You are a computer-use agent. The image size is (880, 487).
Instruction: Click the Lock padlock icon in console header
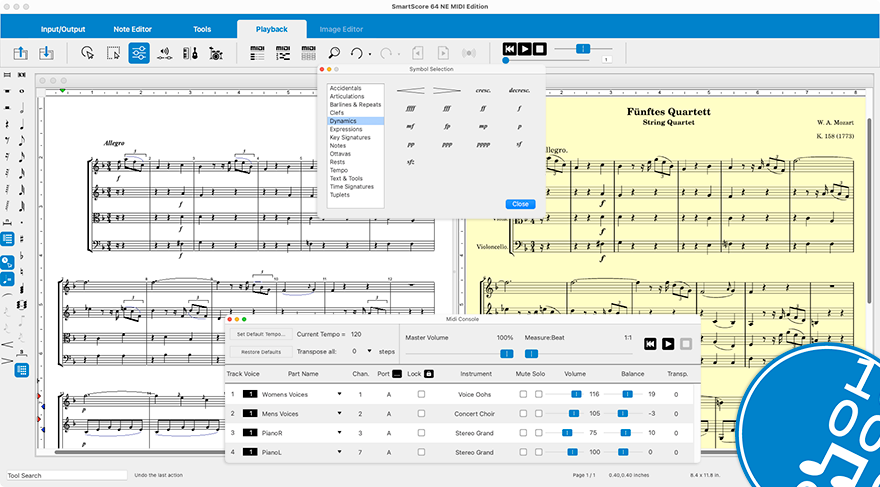click(429, 374)
